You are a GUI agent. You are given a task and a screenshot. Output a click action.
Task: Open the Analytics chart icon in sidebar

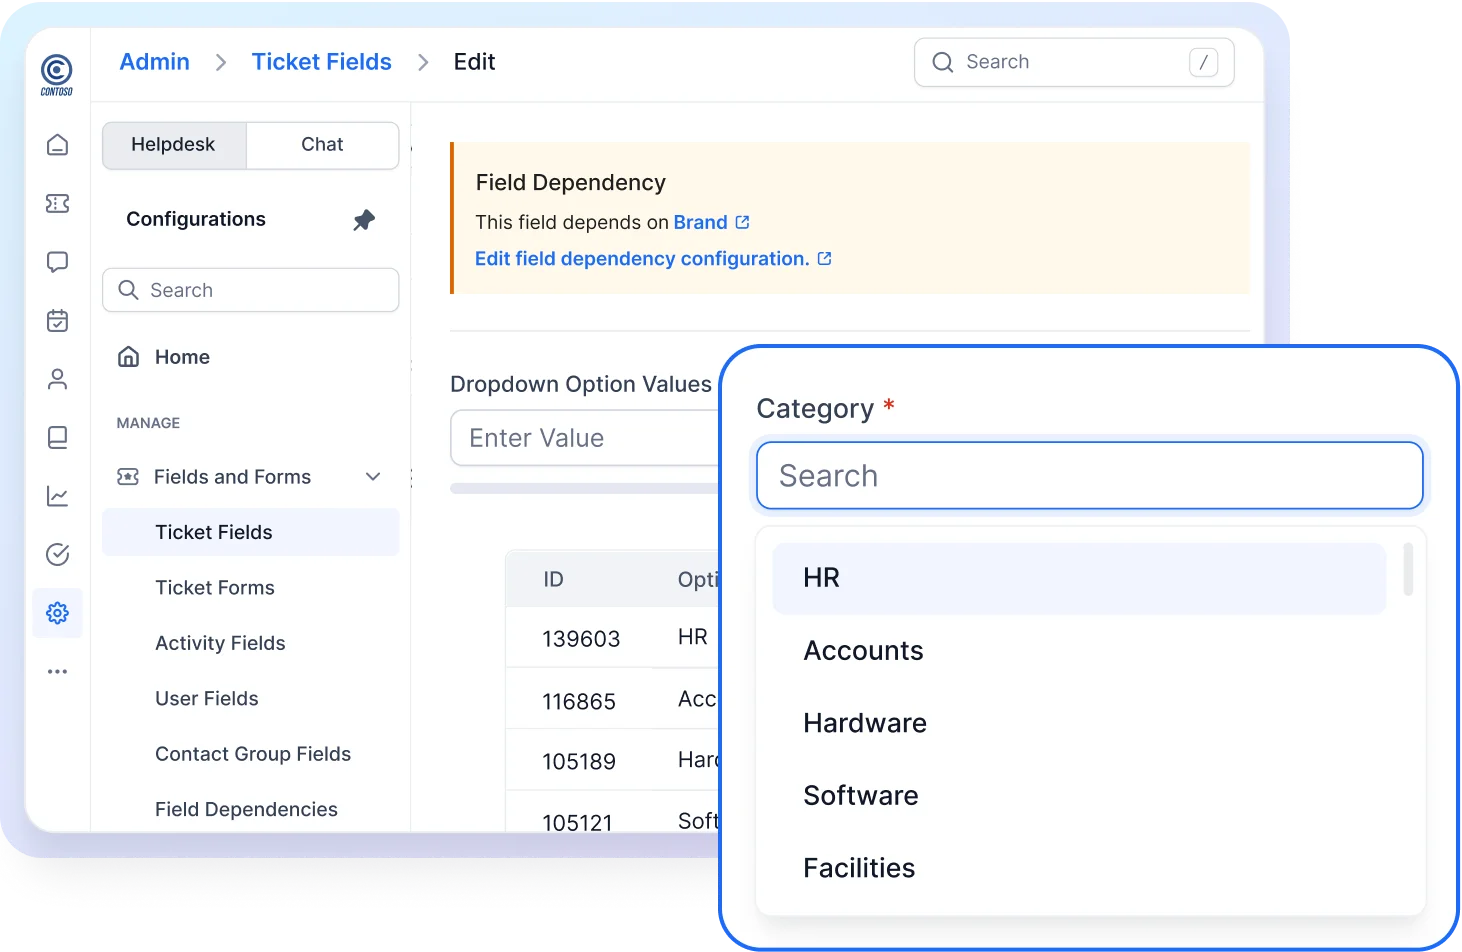[x=57, y=496]
